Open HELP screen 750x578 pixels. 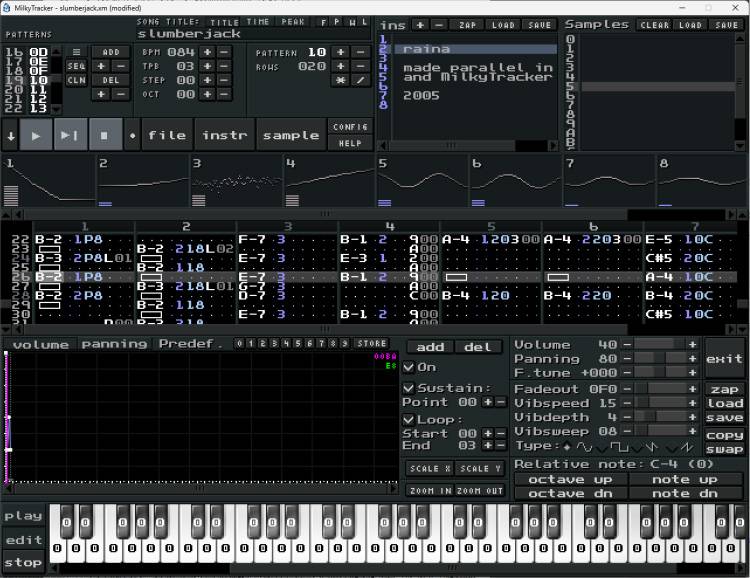tap(350, 143)
